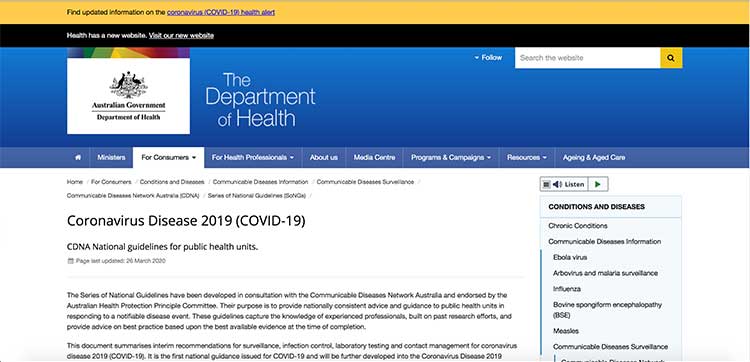Expand the Resources menu
This screenshot has width=750, height=362.
(x=527, y=157)
